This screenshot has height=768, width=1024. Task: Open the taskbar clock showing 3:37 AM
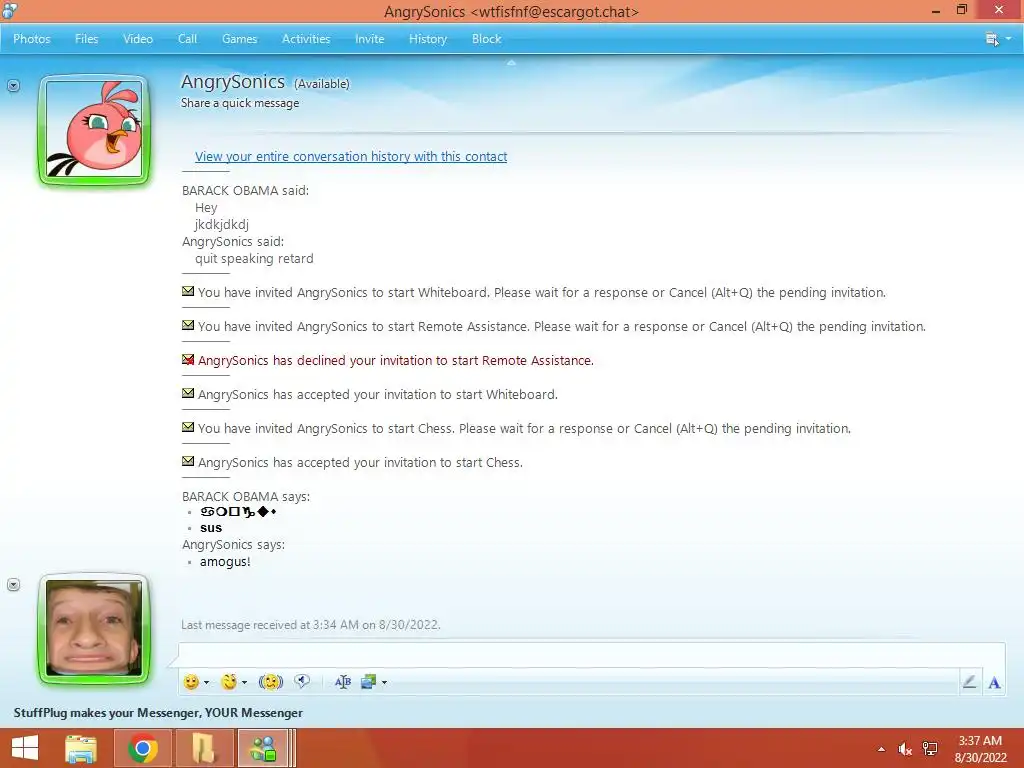click(x=980, y=748)
